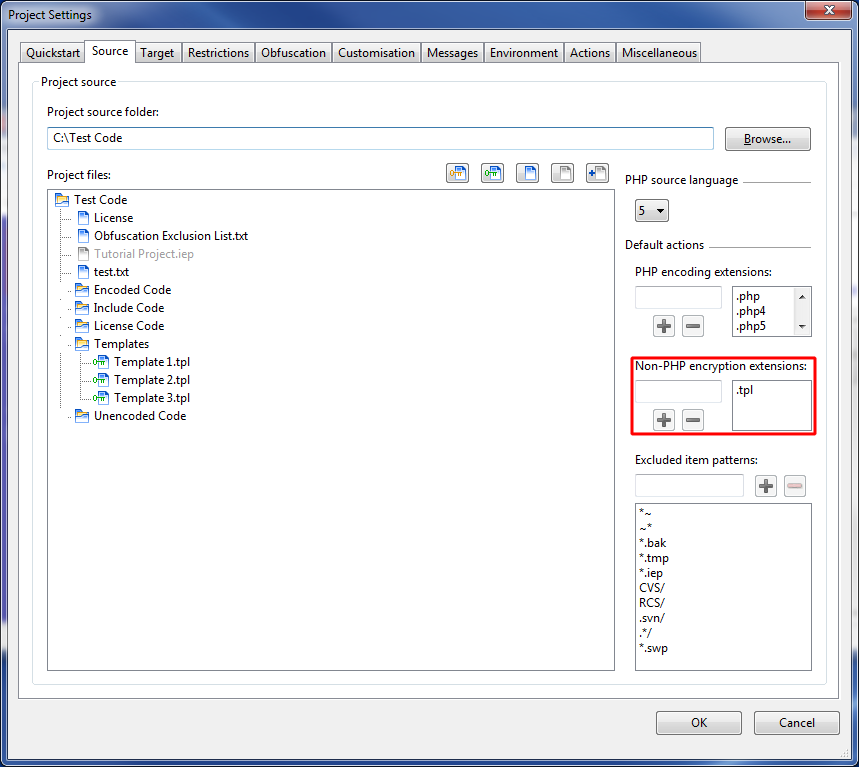Select Template 2.tpl in project files
This screenshot has height=767, width=859.
[151, 380]
